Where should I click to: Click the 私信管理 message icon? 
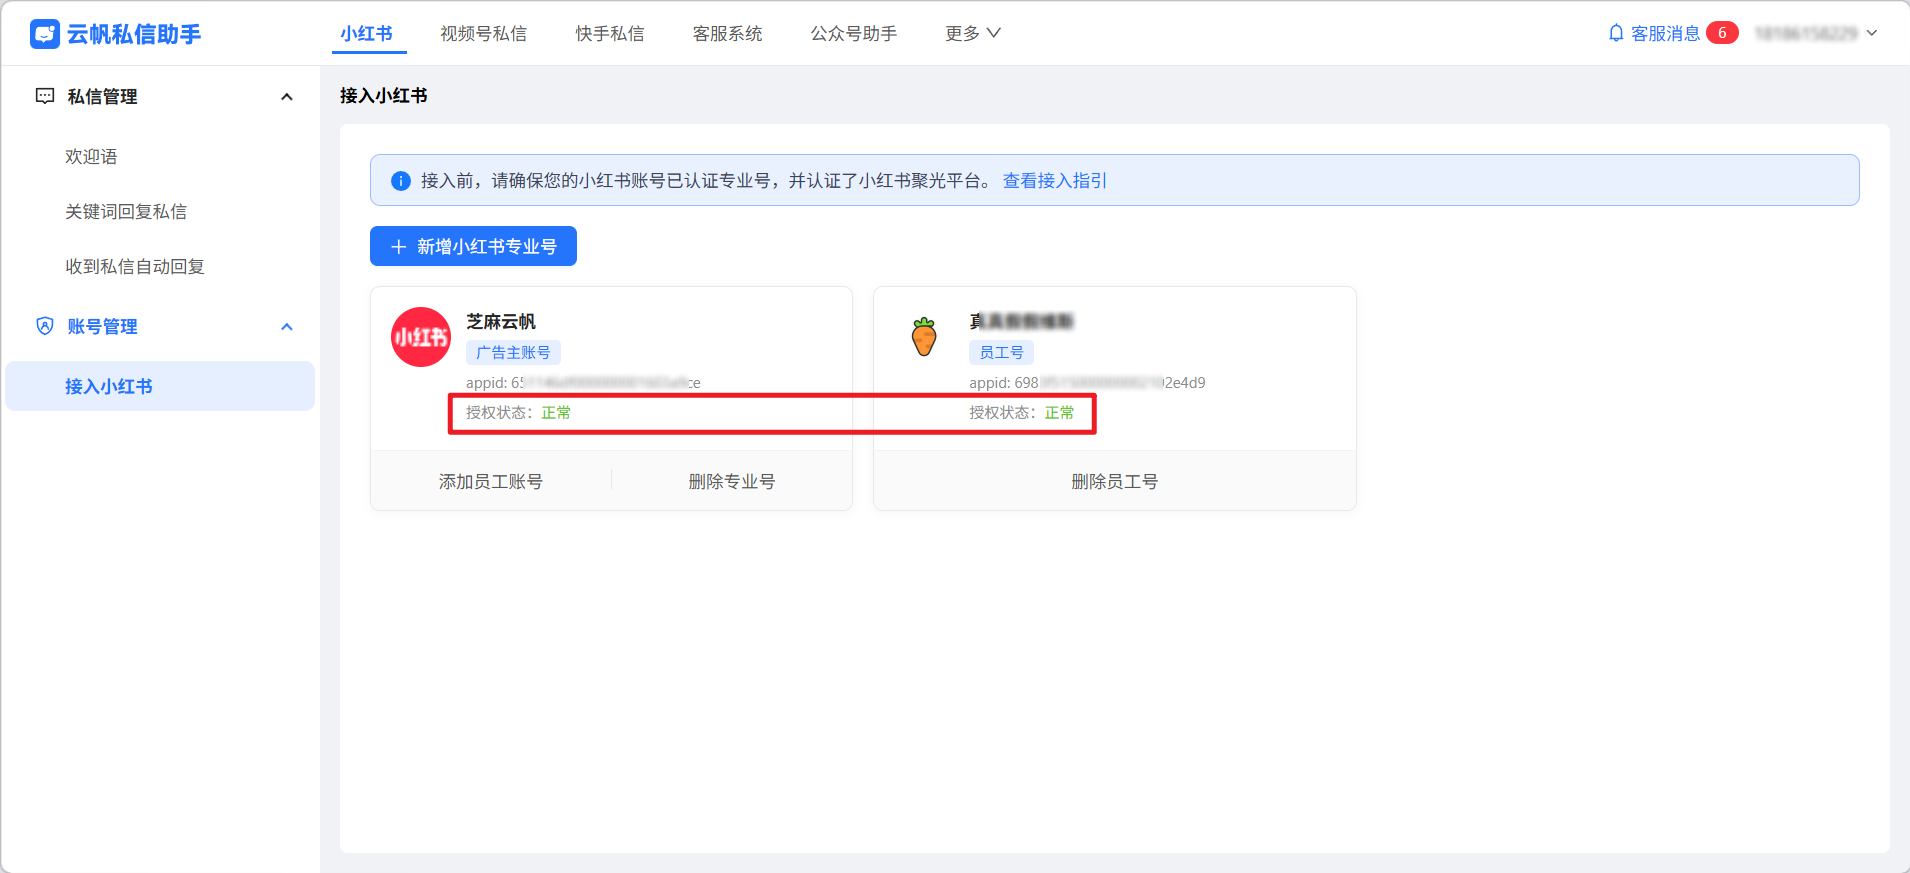coord(45,96)
